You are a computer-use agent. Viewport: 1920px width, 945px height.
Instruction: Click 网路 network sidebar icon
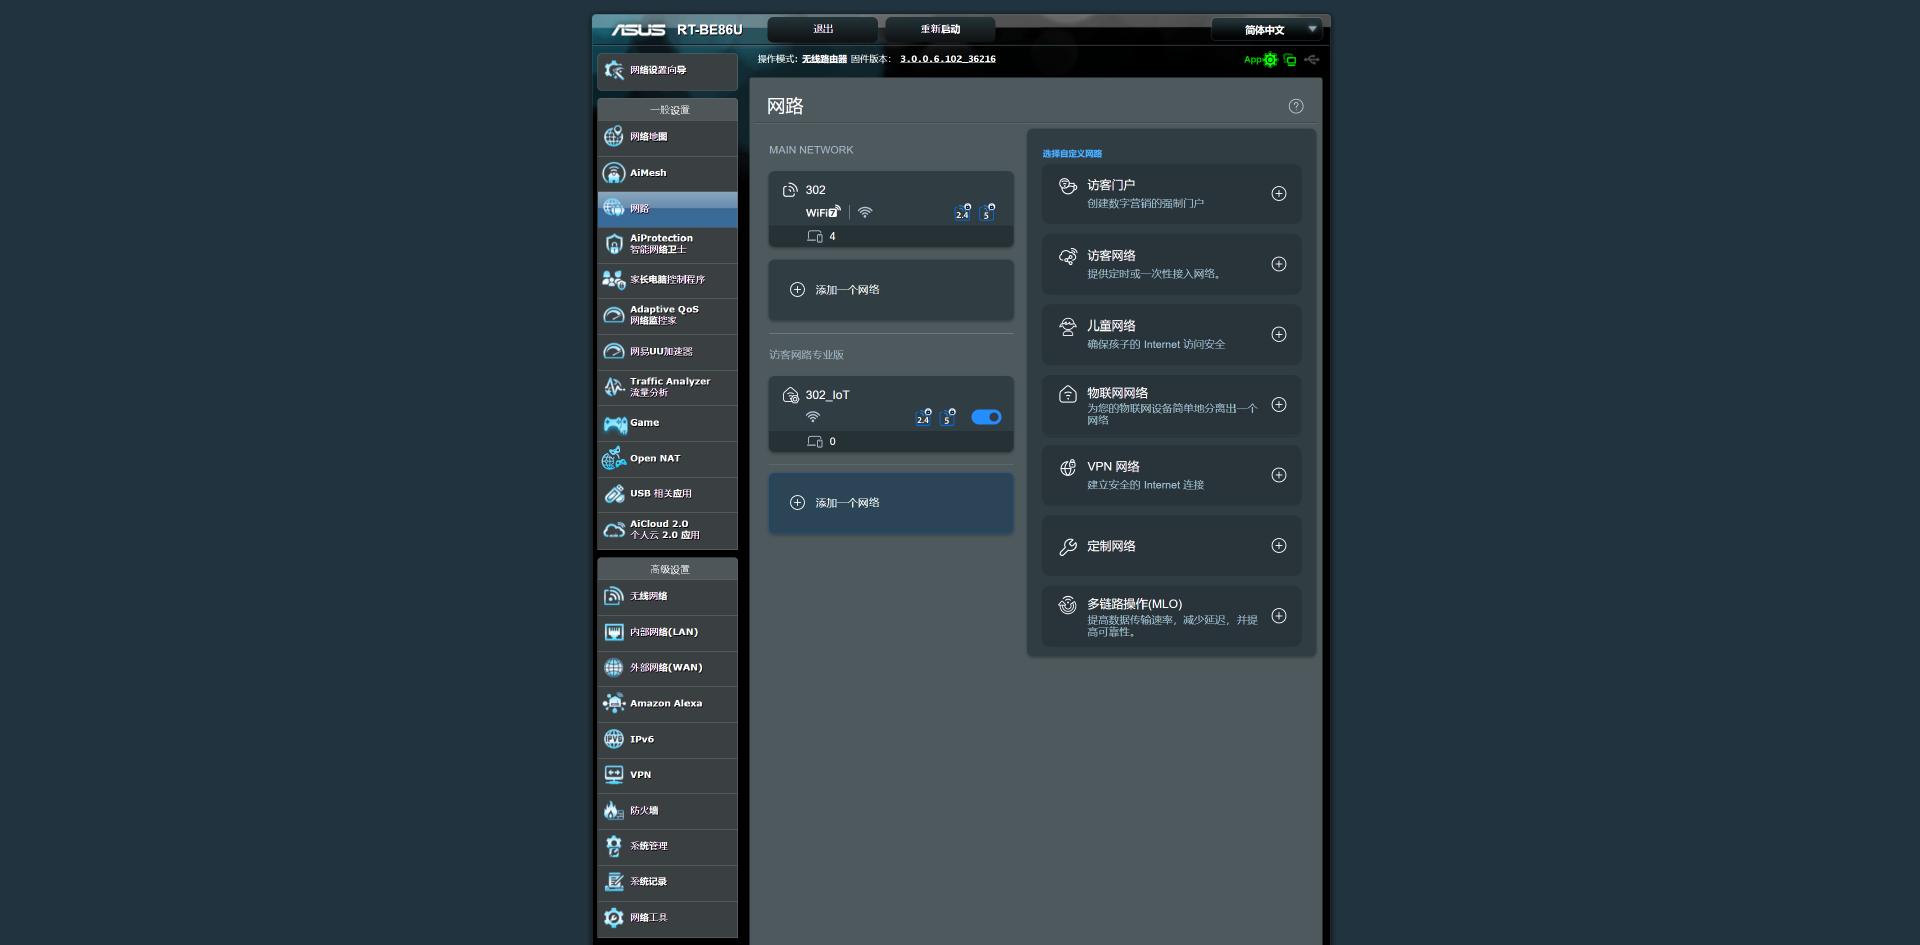614,208
